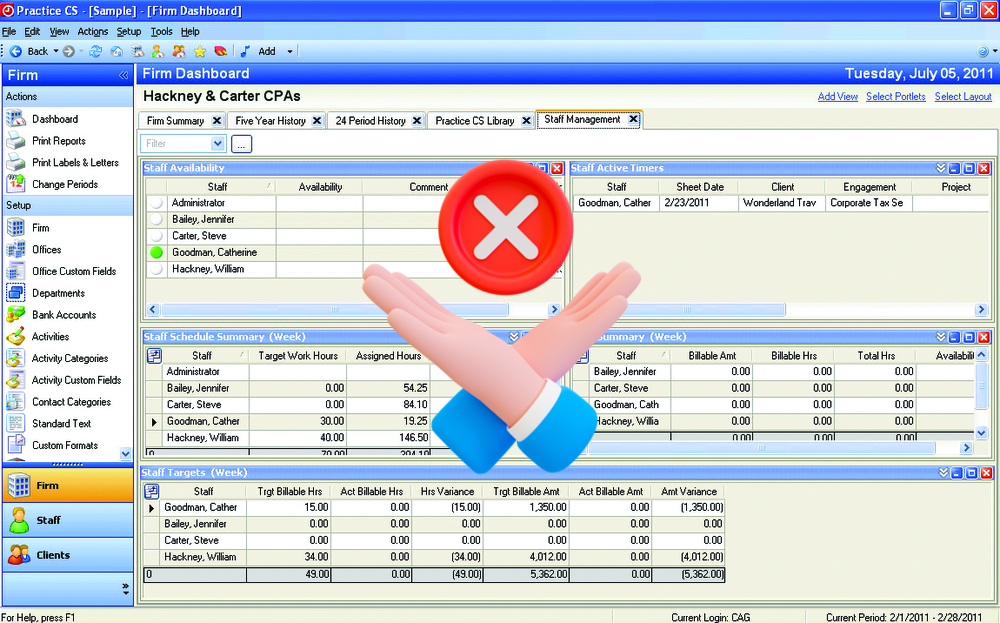Open Firm setup item in sidebar
This screenshot has width=1000, height=623.
click(40, 228)
